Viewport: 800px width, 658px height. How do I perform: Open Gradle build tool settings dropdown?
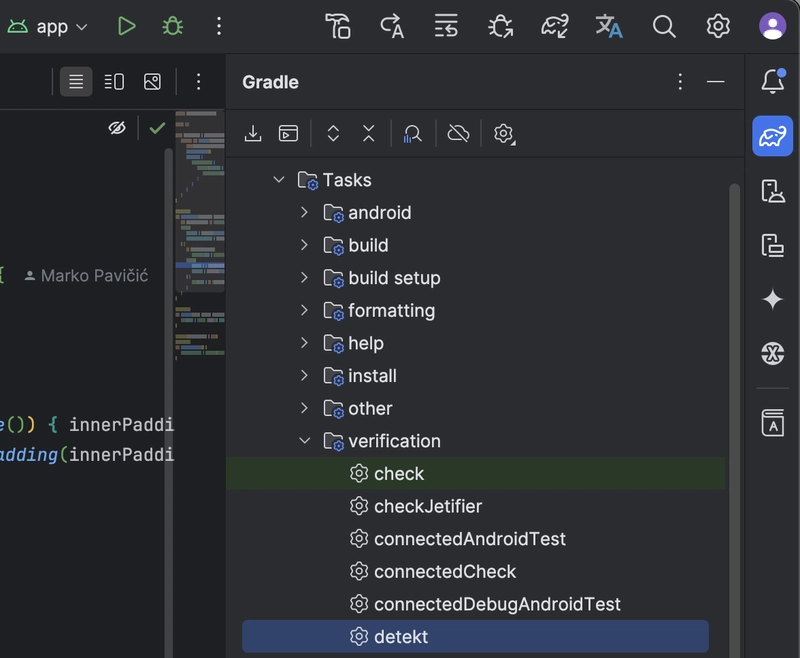[504, 134]
